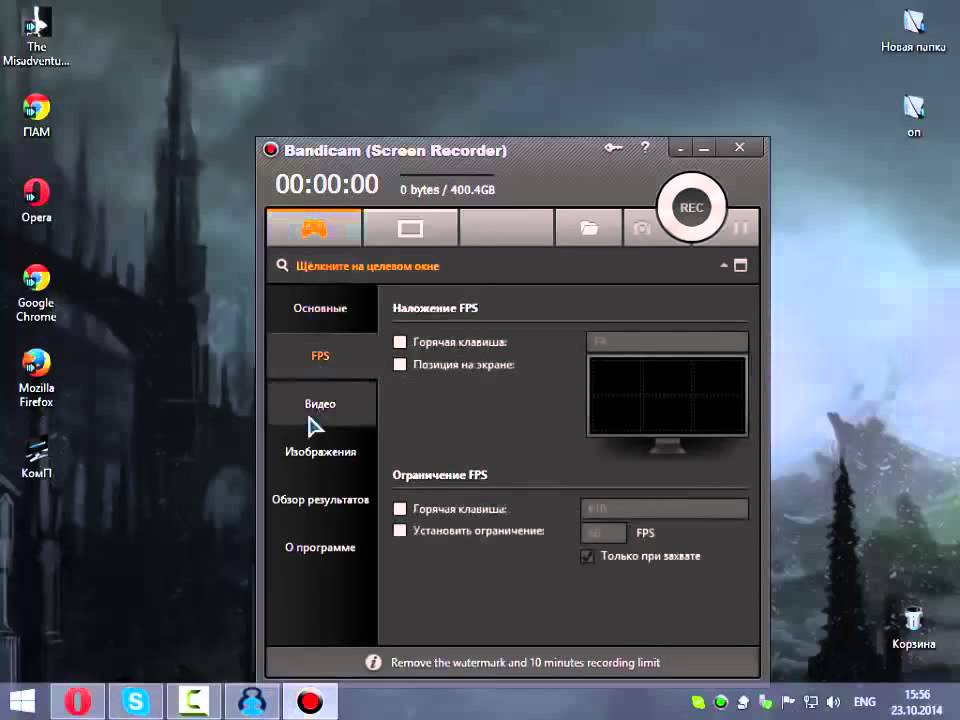Screen dimensions: 960x720
Task: Open the output folder icon tab
Action: coord(589,228)
